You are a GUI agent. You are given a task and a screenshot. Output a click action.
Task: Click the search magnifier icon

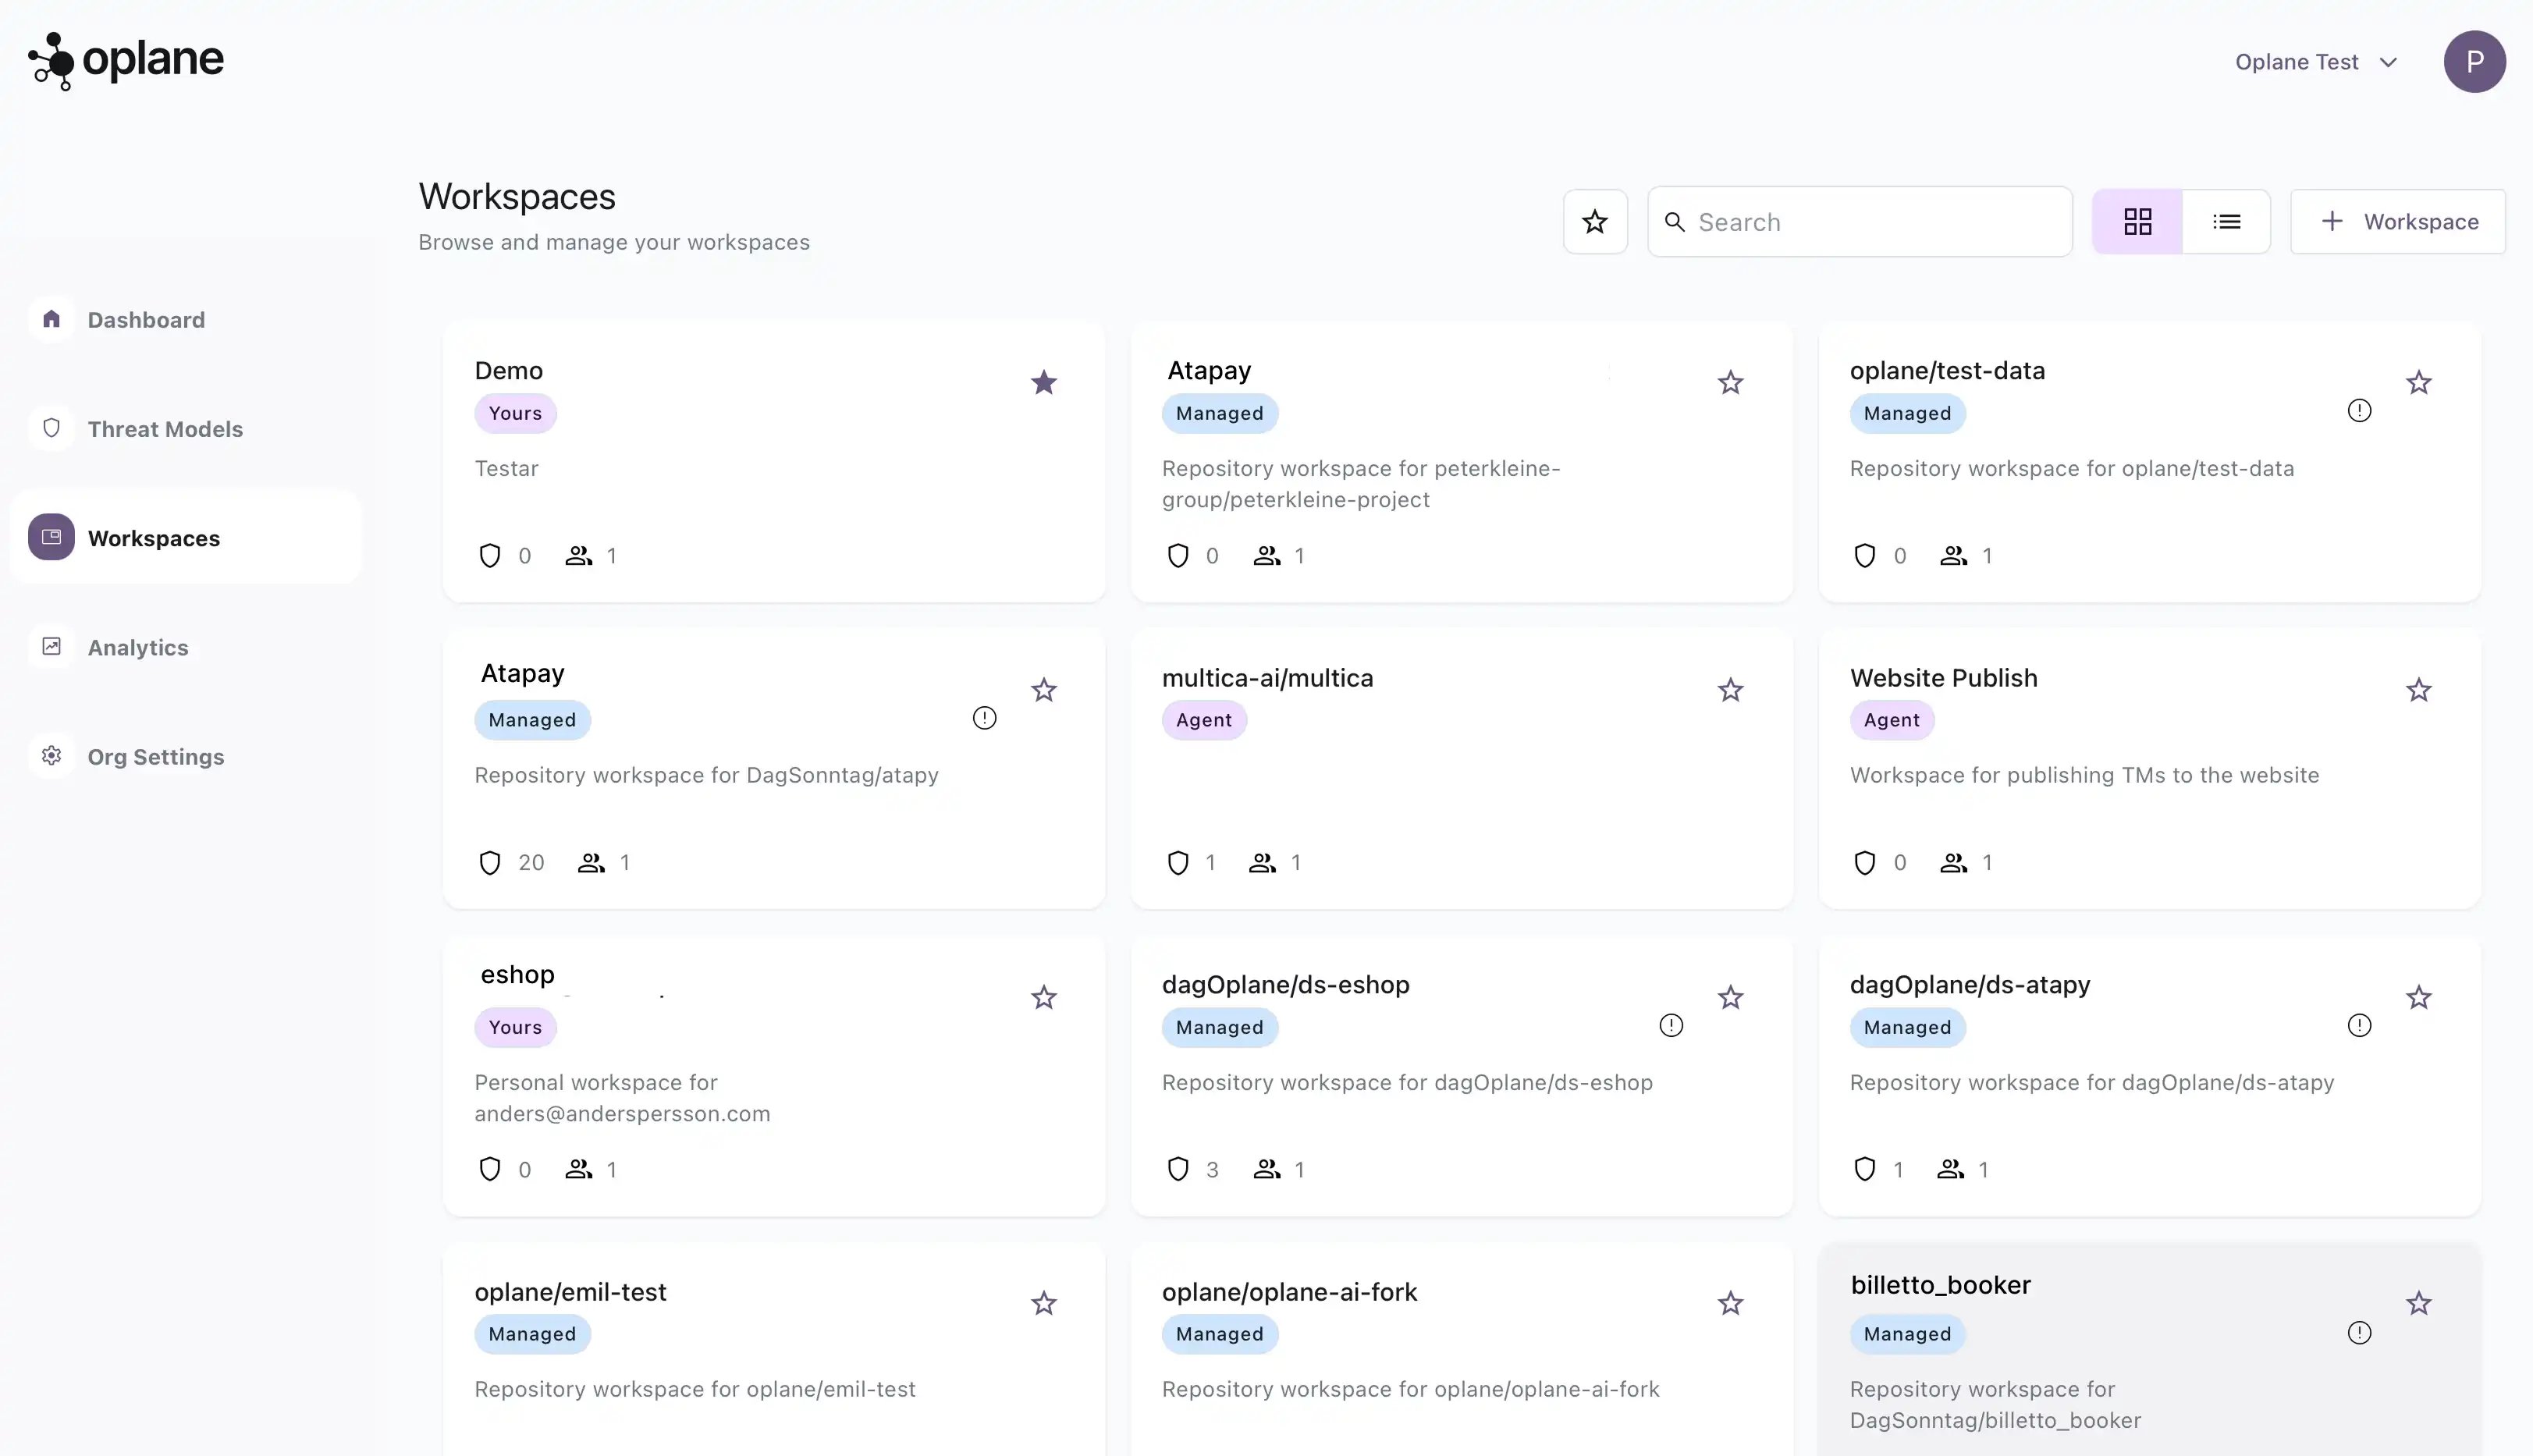coord(1675,222)
